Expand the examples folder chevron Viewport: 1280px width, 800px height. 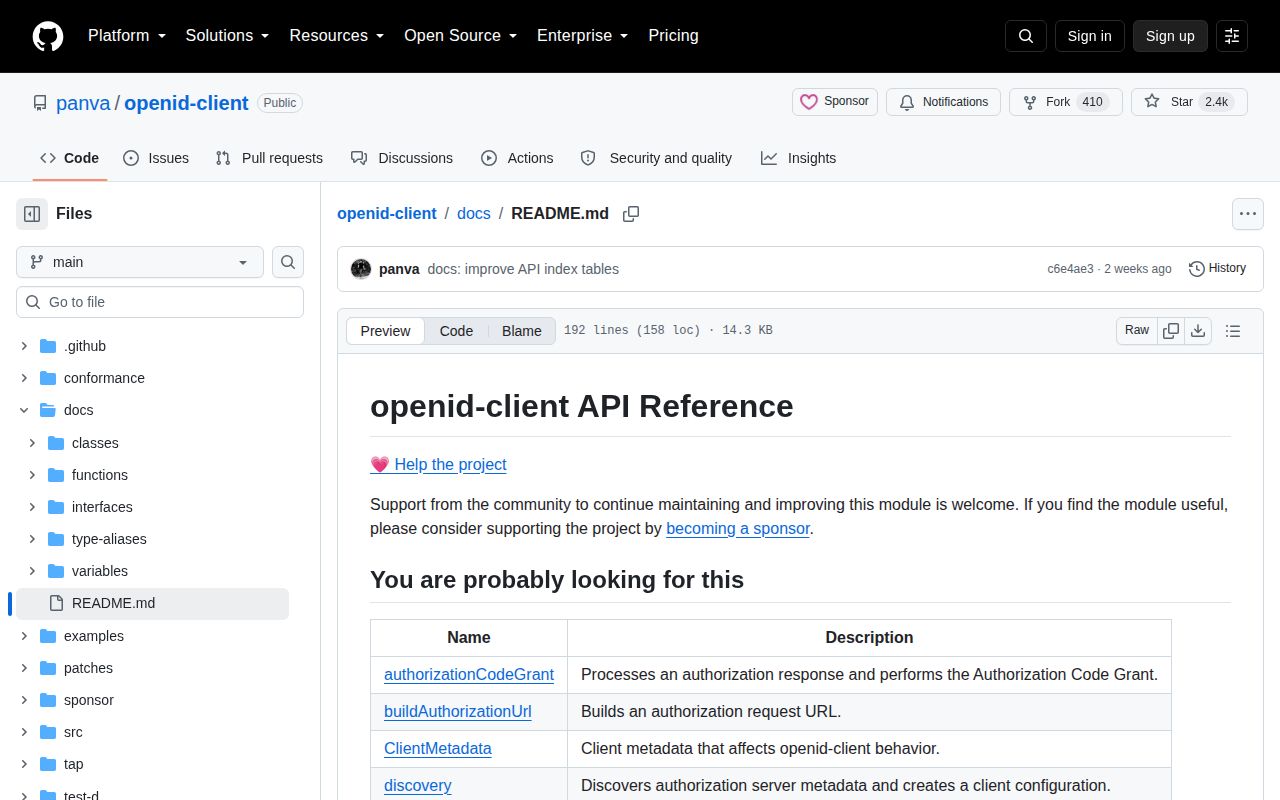24,636
